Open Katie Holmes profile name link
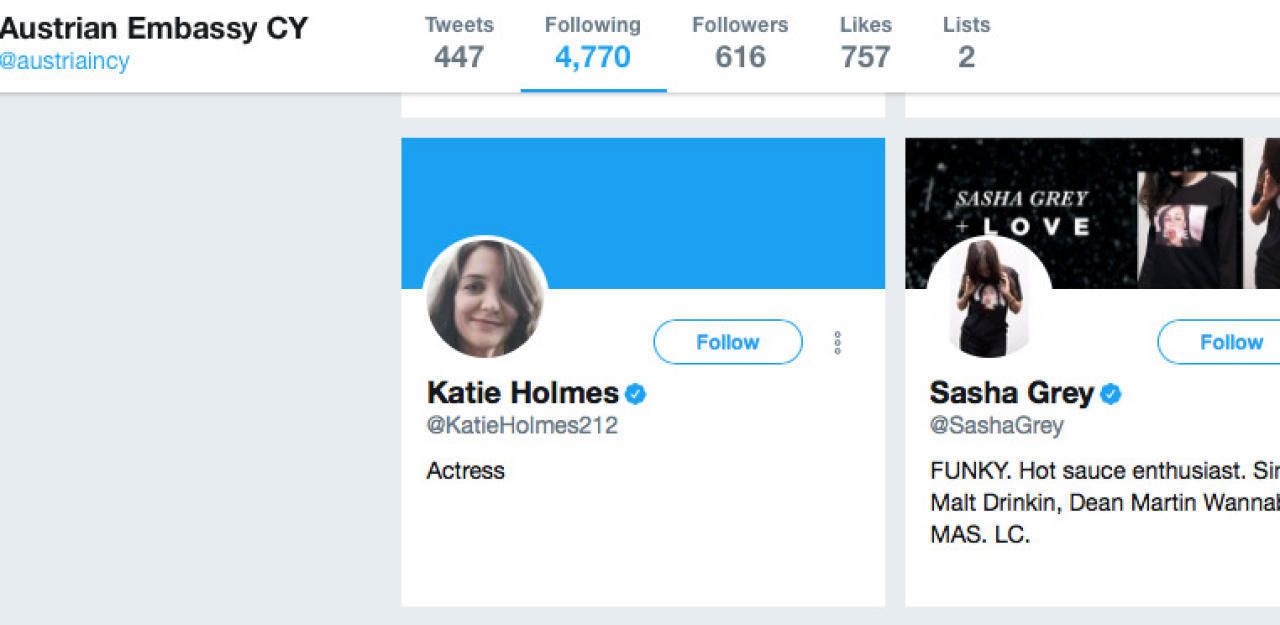Image resolution: width=1280 pixels, height=625 pixels. click(522, 393)
